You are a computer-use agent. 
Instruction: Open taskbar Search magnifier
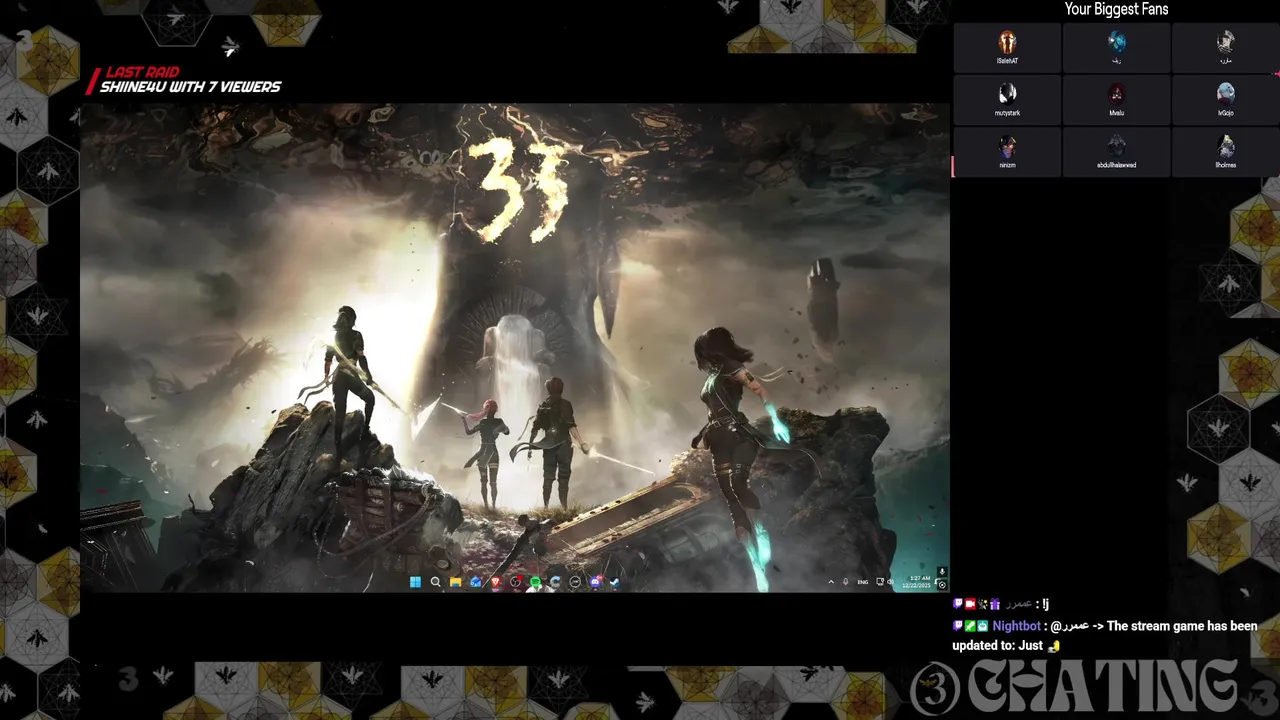(x=435, y=582)
